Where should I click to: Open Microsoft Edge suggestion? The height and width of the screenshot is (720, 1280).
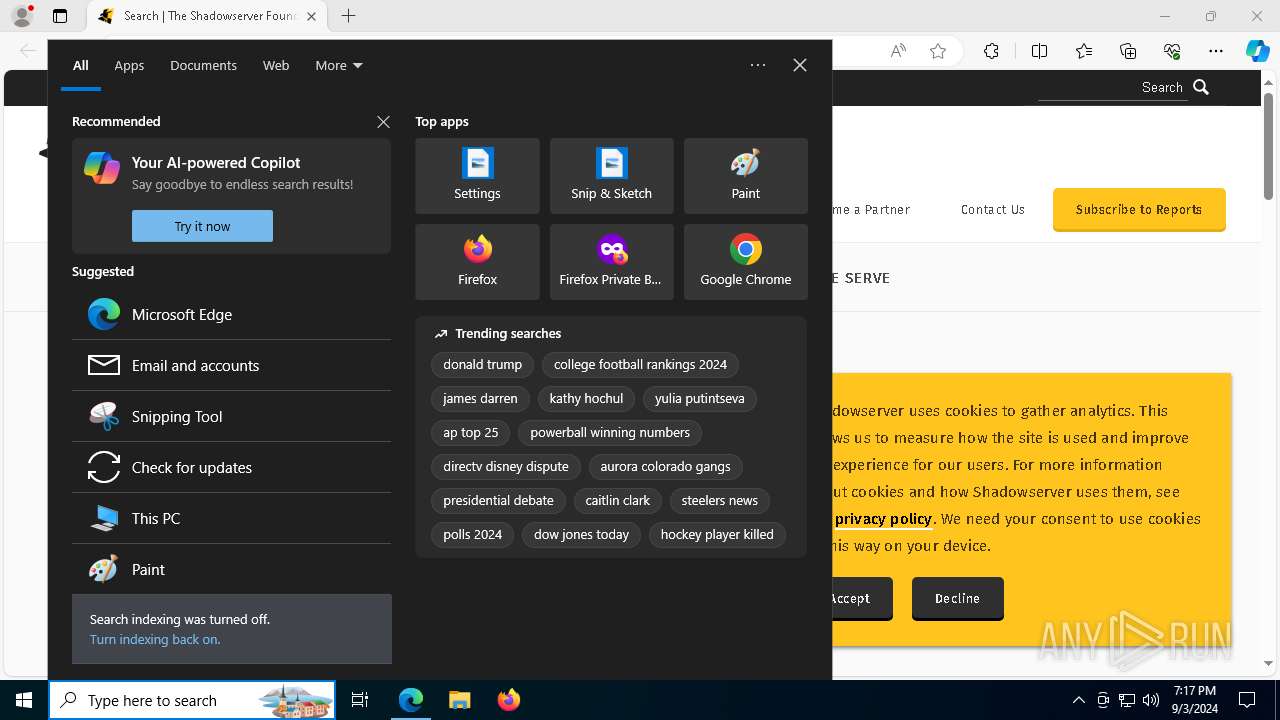coord(231,314)
